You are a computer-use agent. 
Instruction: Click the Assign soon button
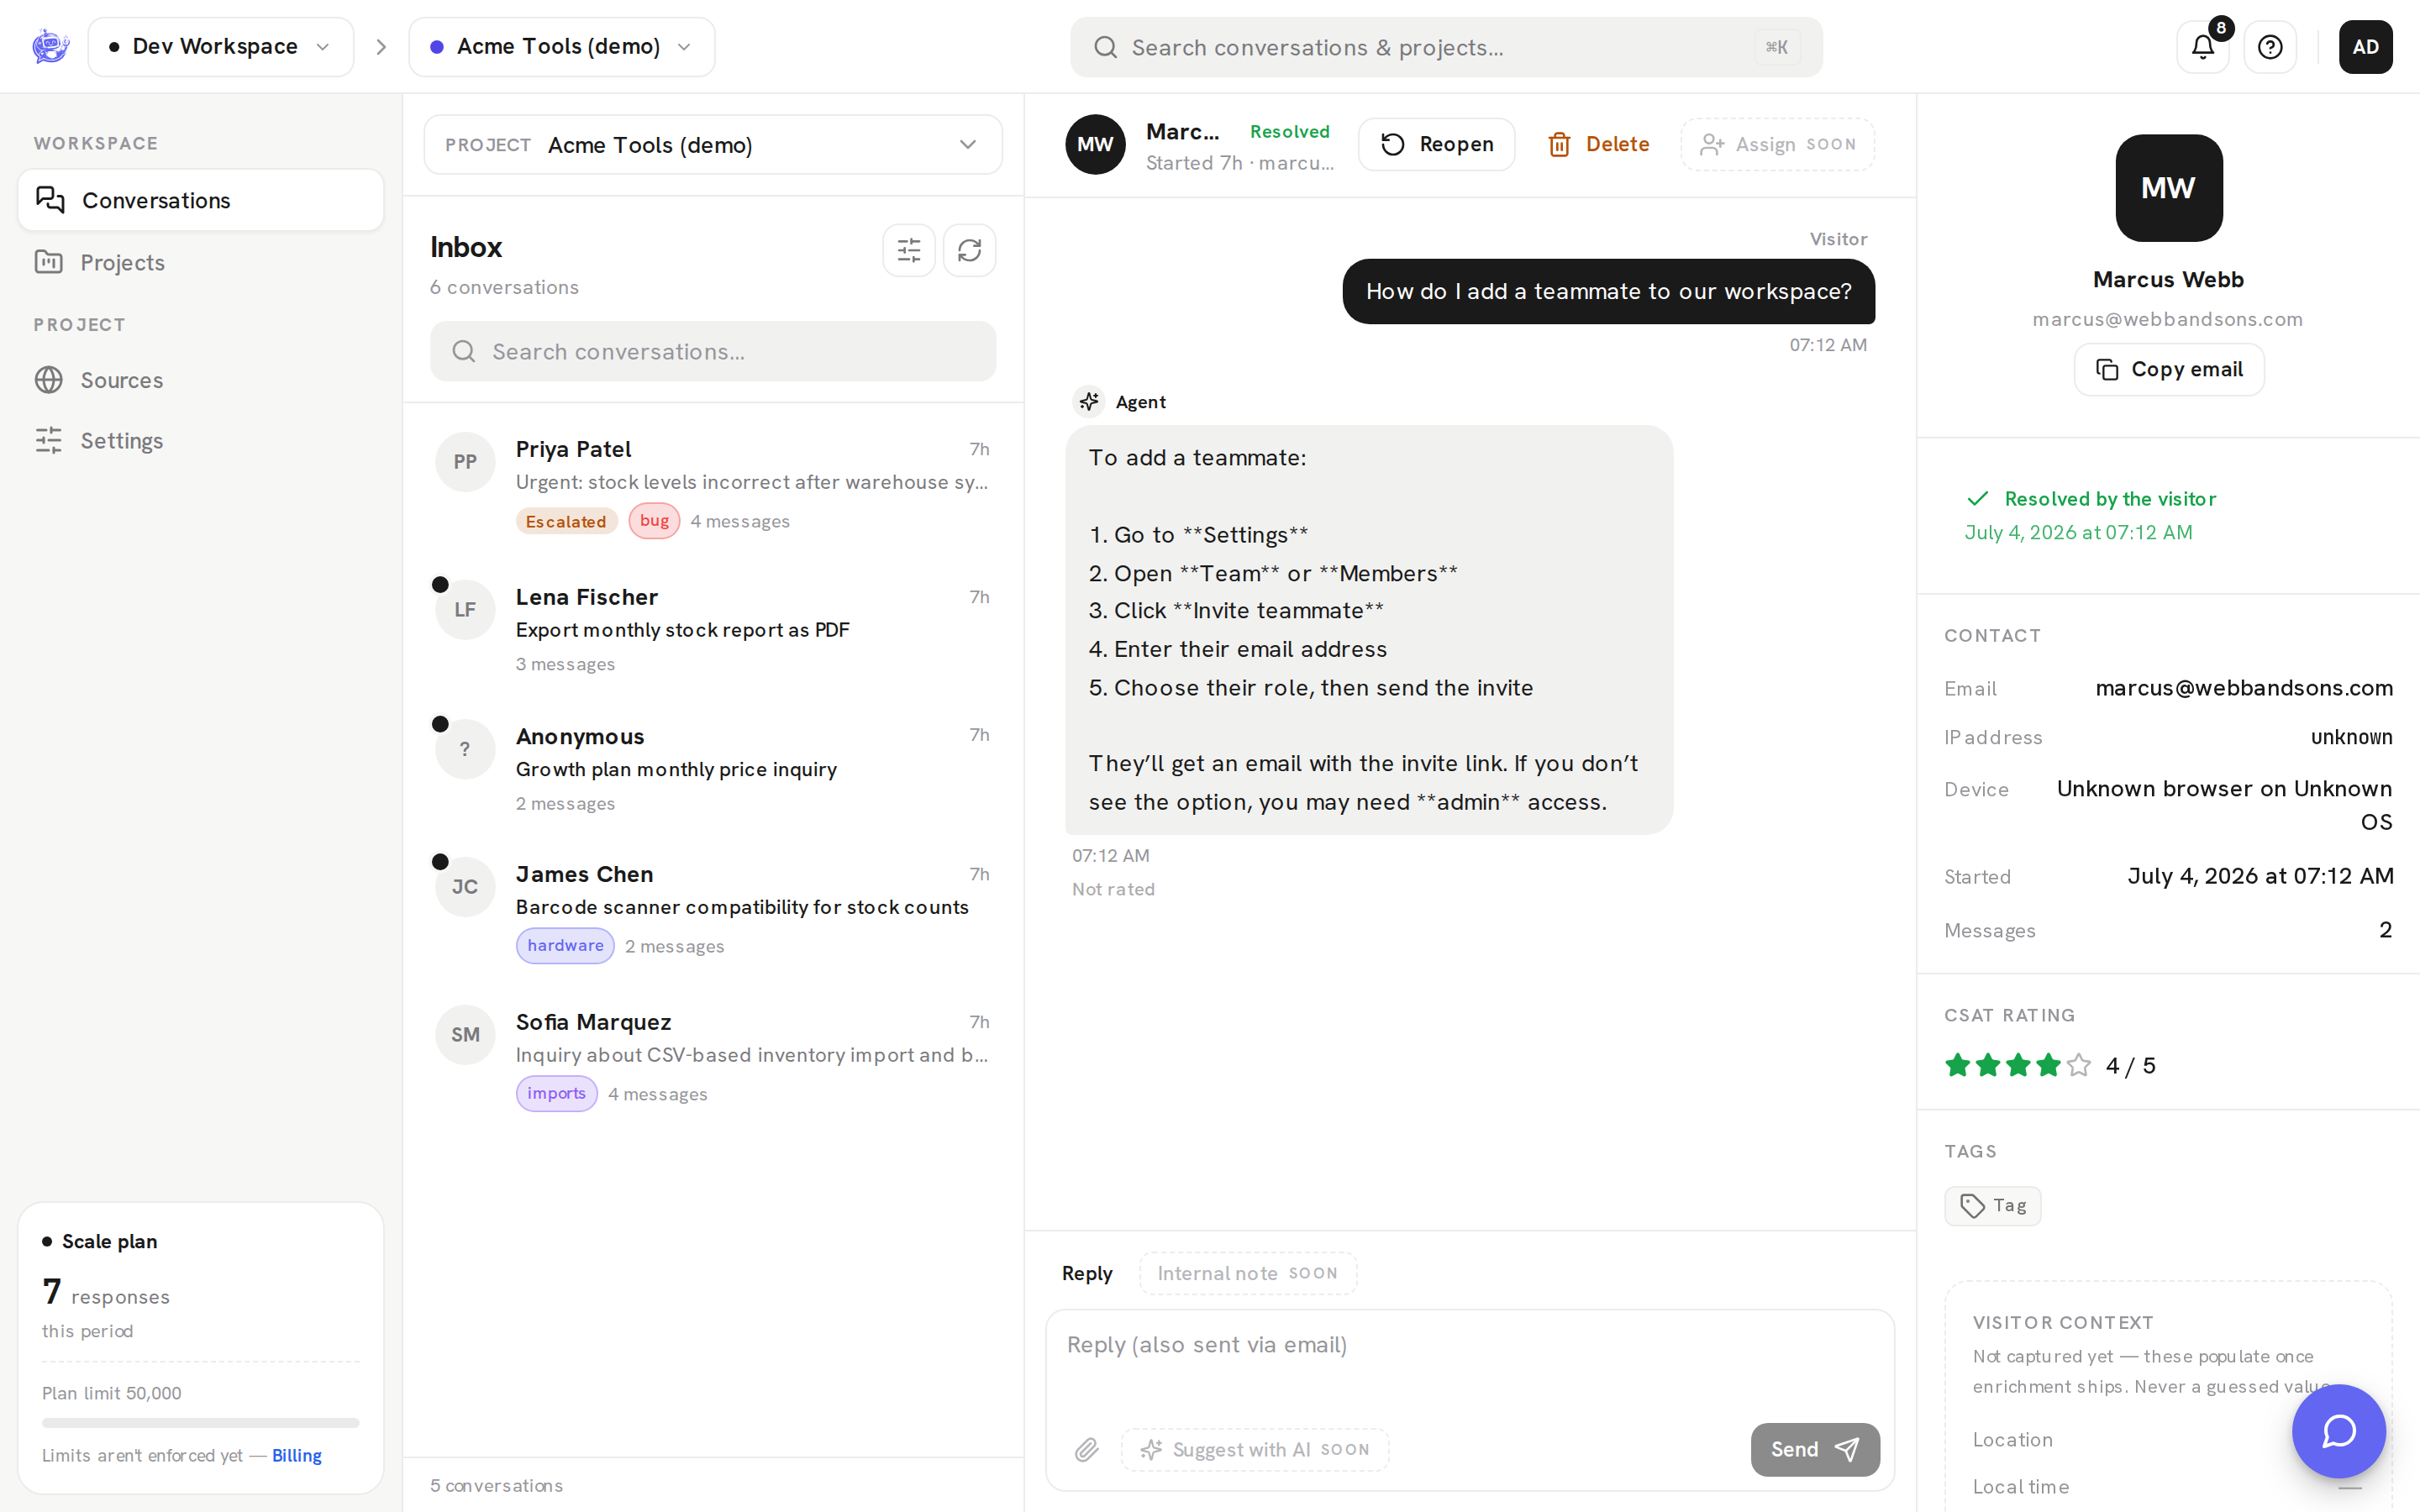(1777, 144)
